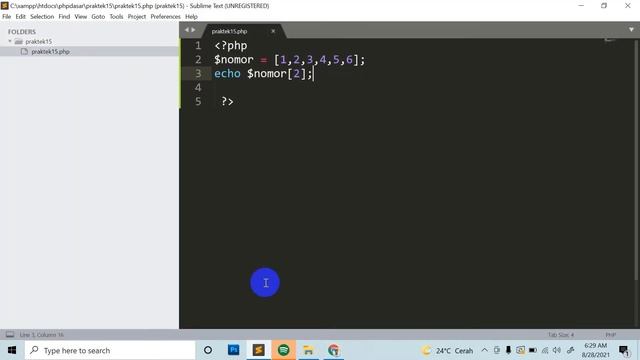Open the Goto menu

tap(98, 17)
